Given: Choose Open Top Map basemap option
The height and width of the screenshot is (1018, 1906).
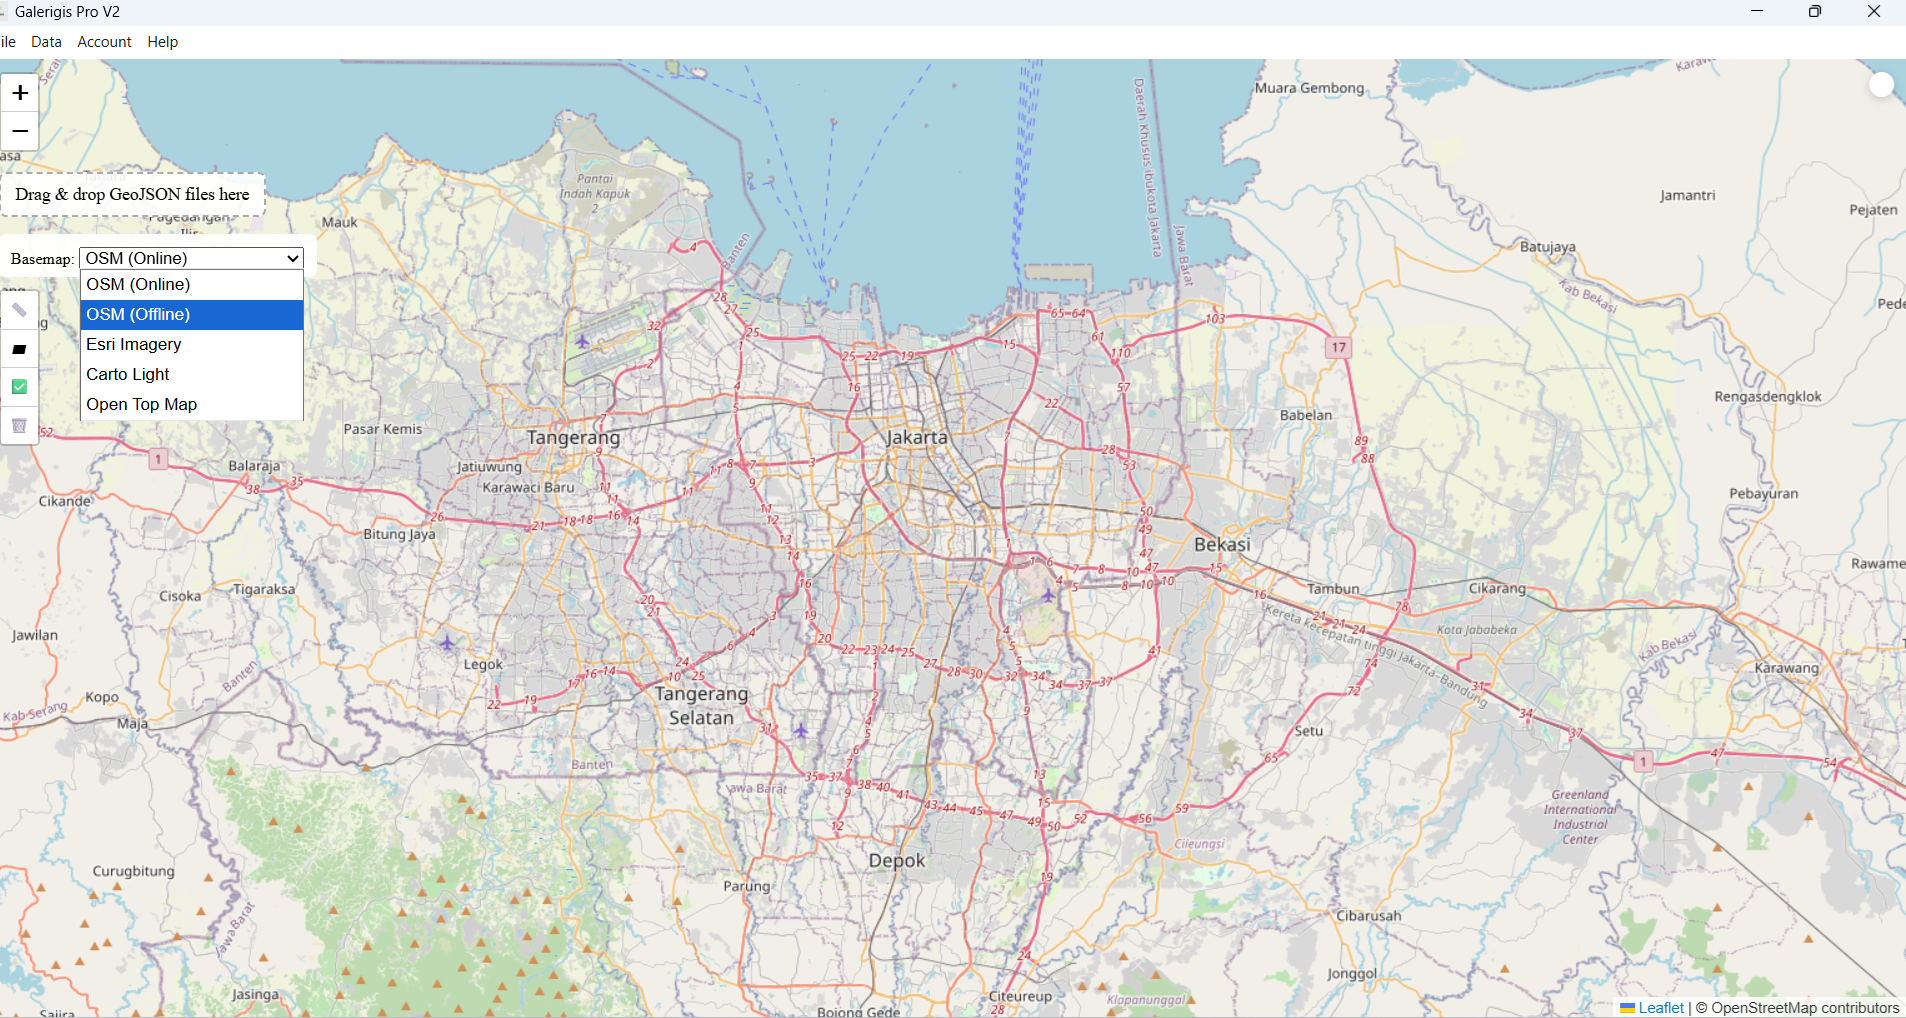Looking at the screenshot, I should pos(141,404).
